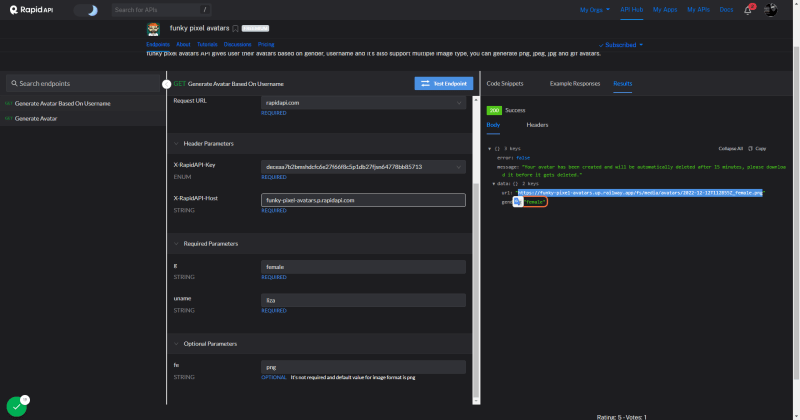Open the Discussions tab
Image resolution: width=800 pixels, height=420 pixels.
point(237,44)
